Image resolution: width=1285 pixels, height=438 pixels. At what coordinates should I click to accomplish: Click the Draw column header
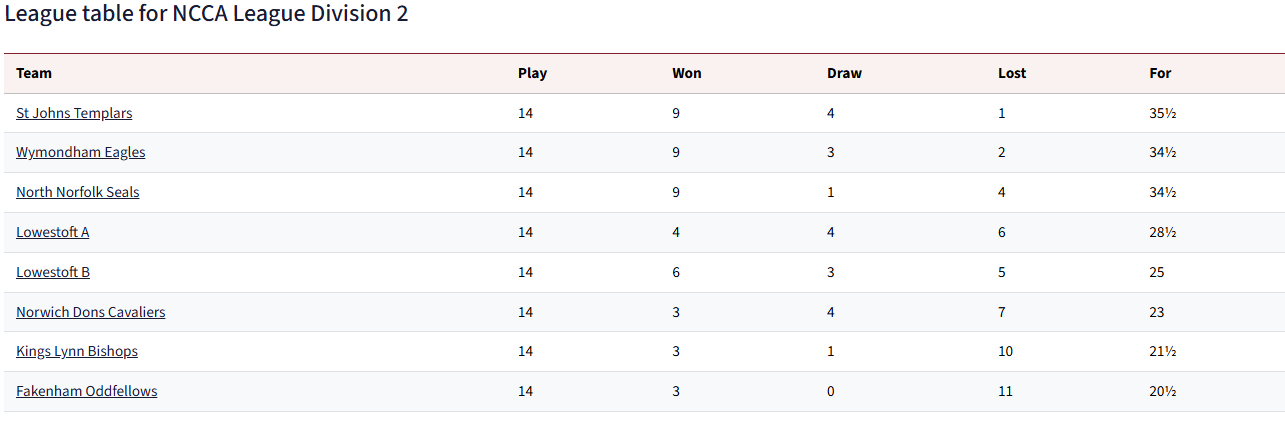(844, 73)
